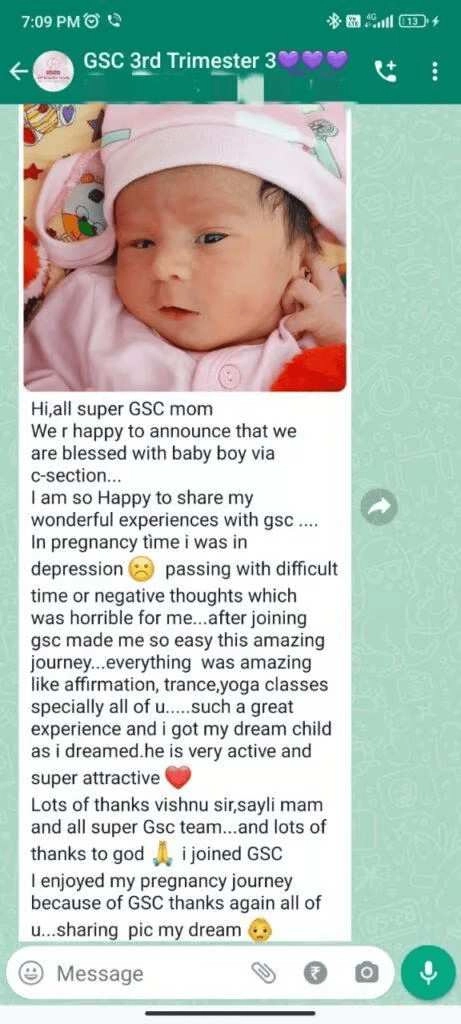Tap the home gesture bar at bottom

point(230,1013)
